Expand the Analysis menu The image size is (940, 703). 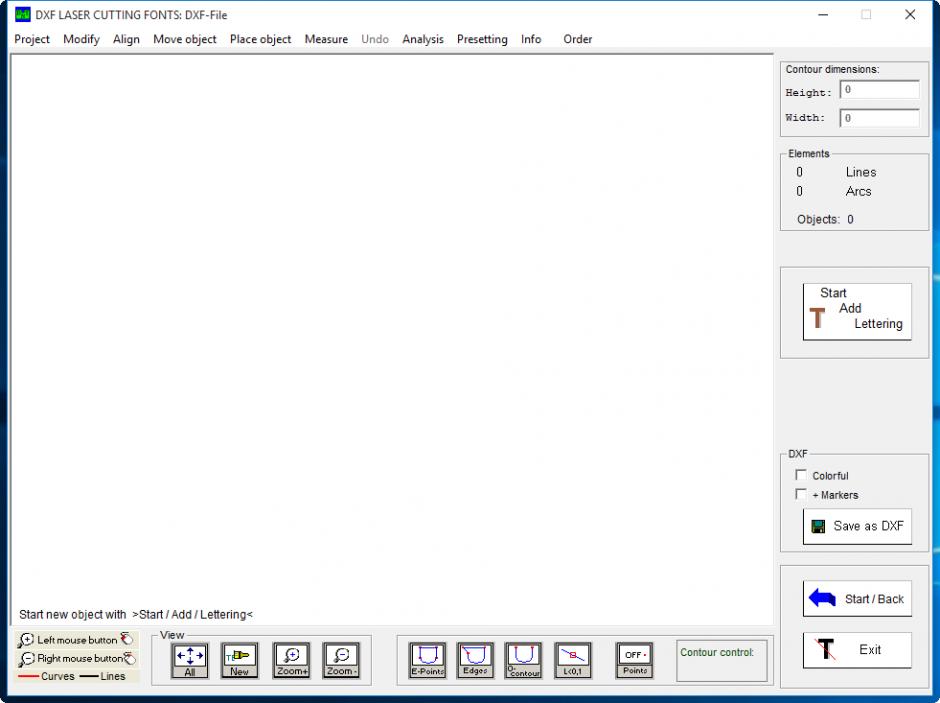click(422, 39)
